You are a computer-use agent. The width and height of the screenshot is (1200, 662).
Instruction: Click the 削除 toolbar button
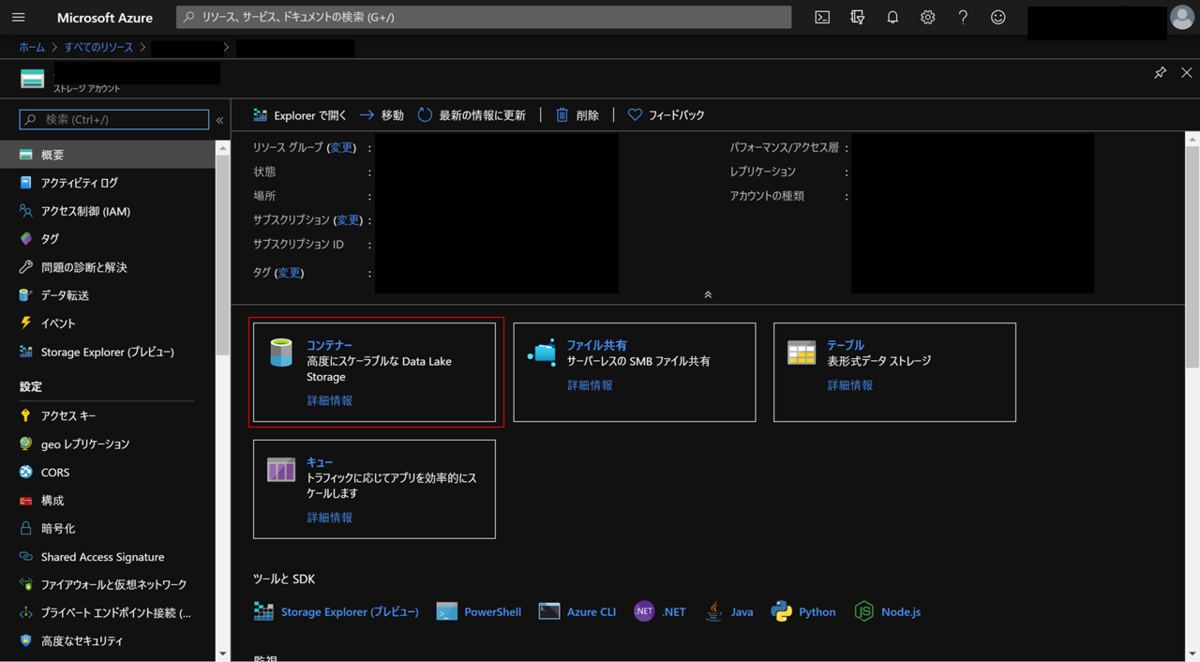(577, 115)
